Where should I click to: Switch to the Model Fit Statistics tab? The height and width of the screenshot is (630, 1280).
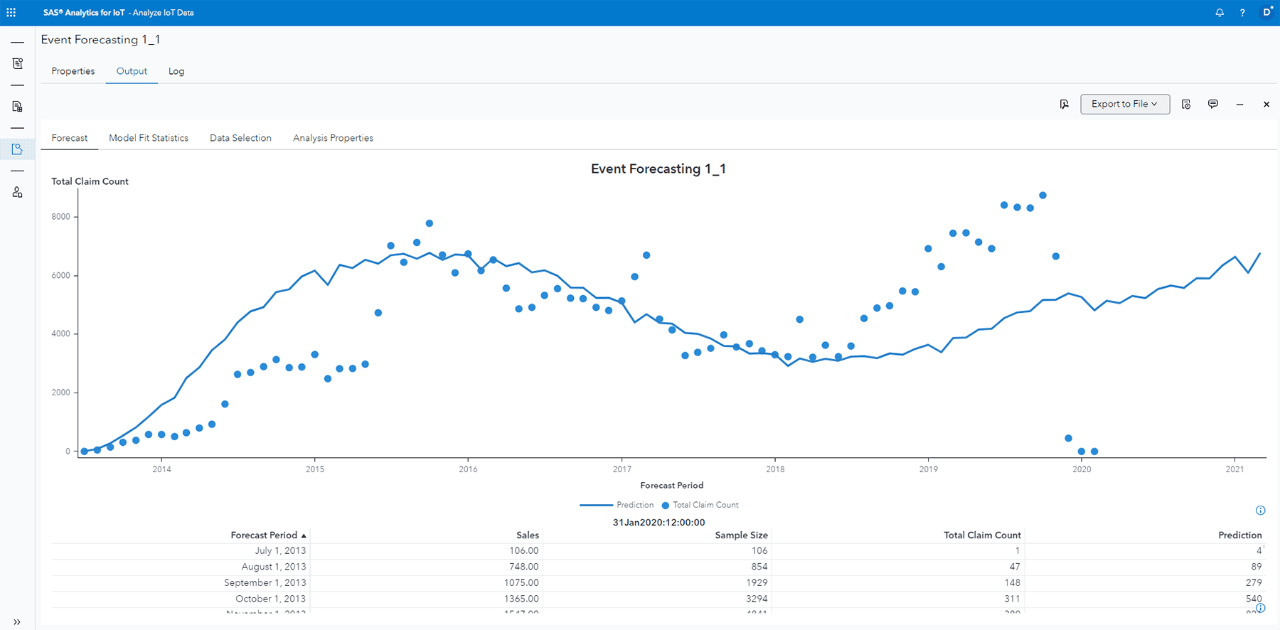pos(148,137)
